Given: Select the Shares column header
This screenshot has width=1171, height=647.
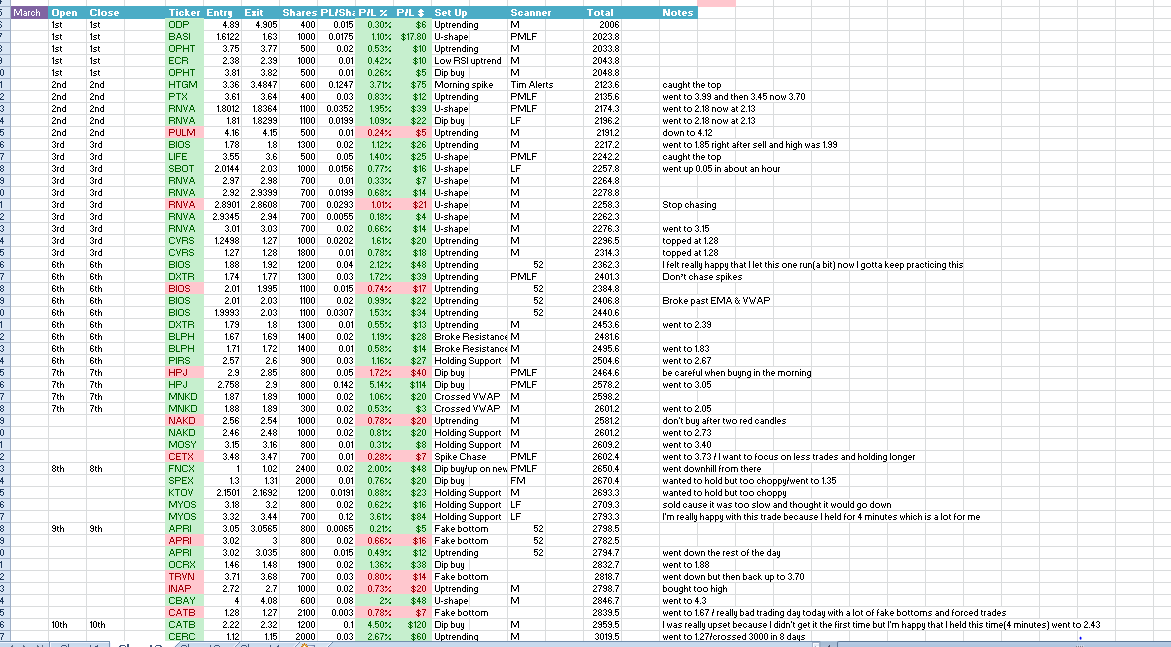Looking at the screenshot, I should point(299,13).
